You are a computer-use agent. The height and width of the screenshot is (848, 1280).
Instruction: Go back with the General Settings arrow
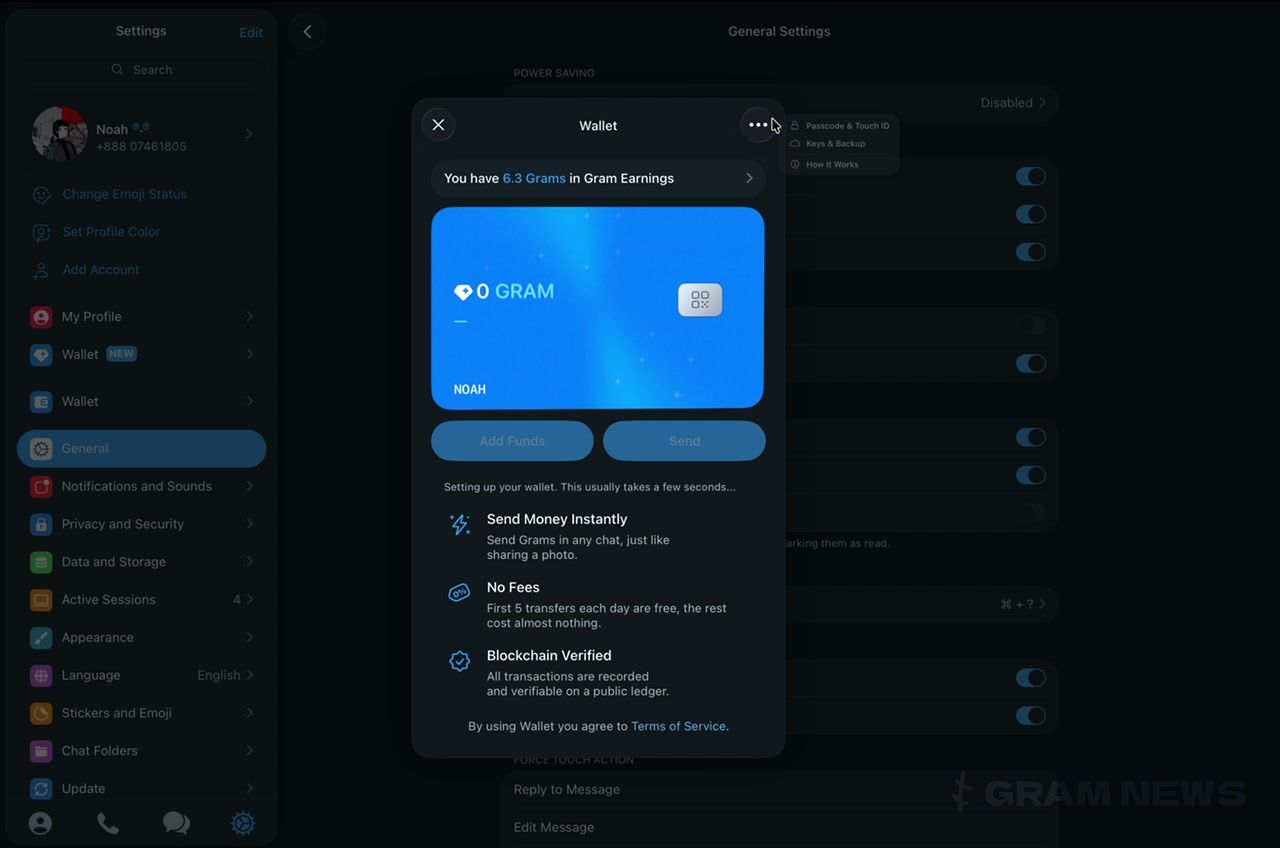(x=307, y=32)
